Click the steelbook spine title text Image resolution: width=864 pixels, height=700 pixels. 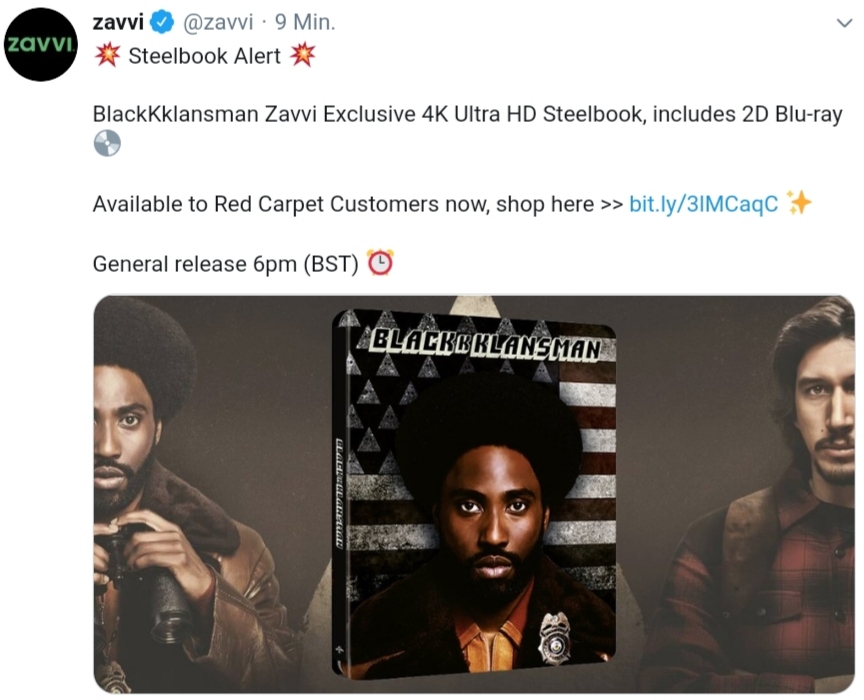[340, 494]
